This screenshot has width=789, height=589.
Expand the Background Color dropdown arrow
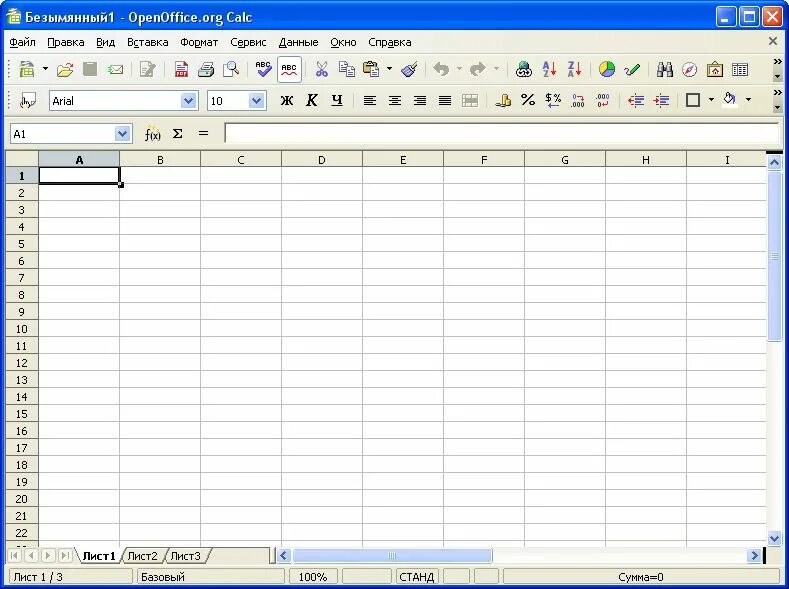(748, 100)
